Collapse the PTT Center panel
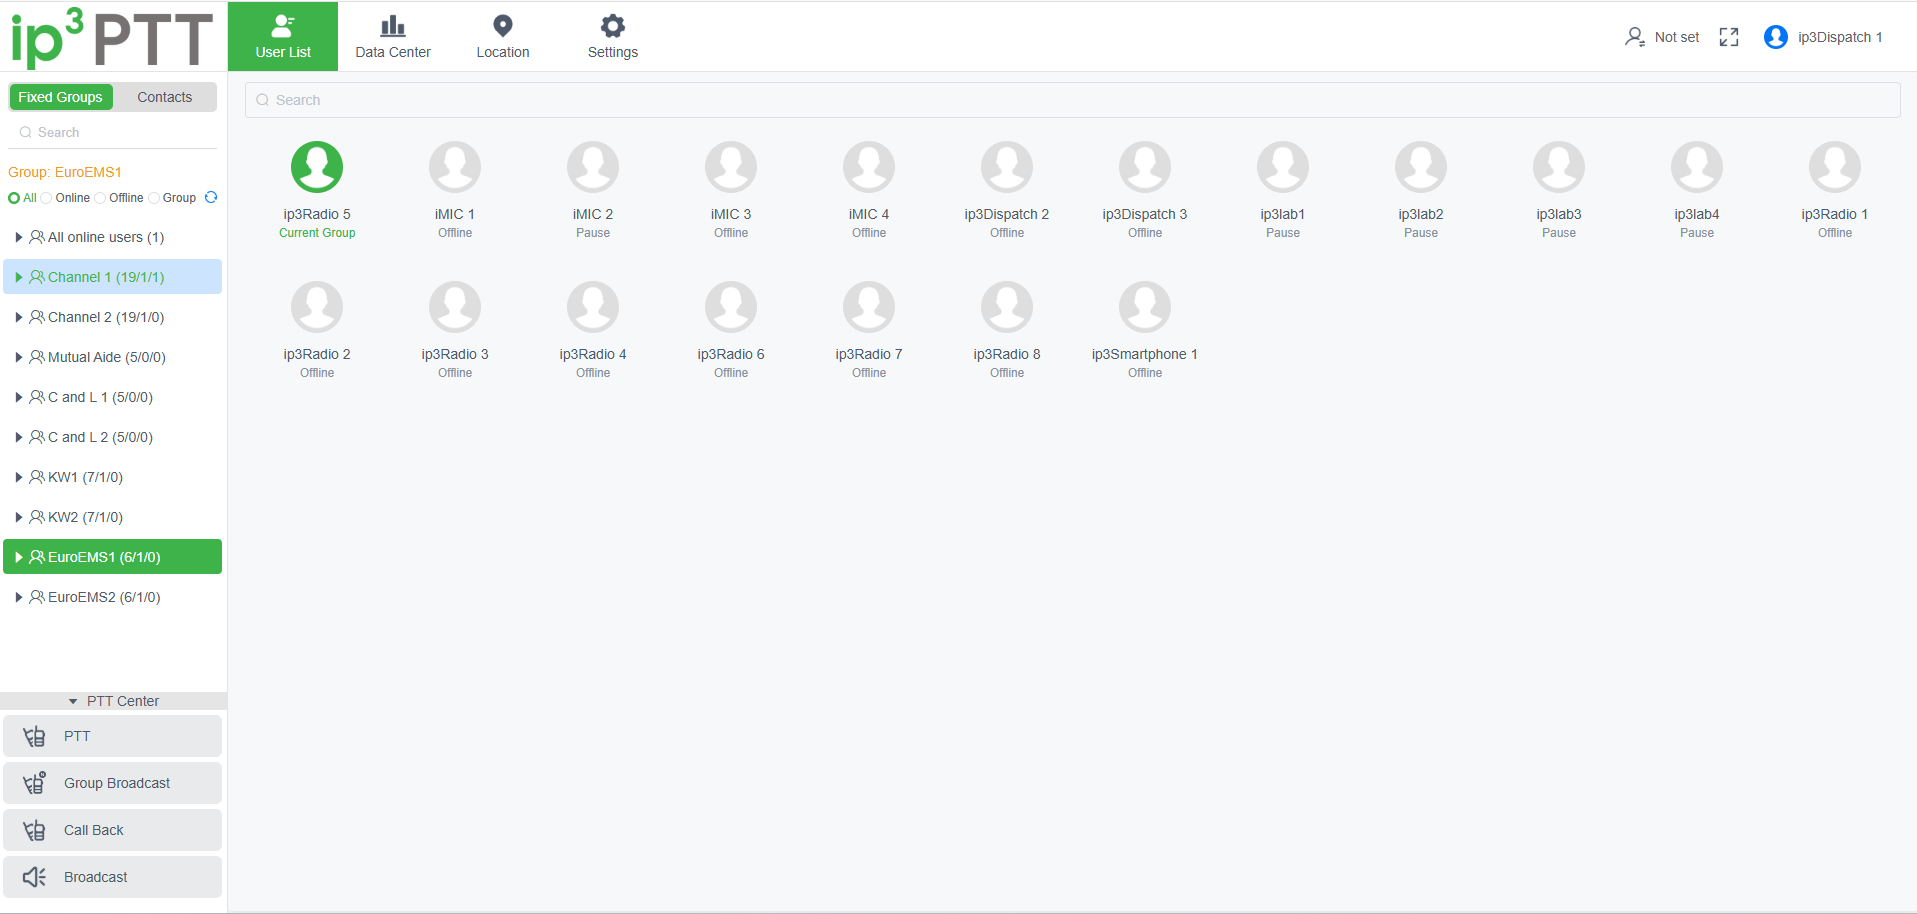The width and height of the screenshot is (1917, 914). (x=113, y=701)
